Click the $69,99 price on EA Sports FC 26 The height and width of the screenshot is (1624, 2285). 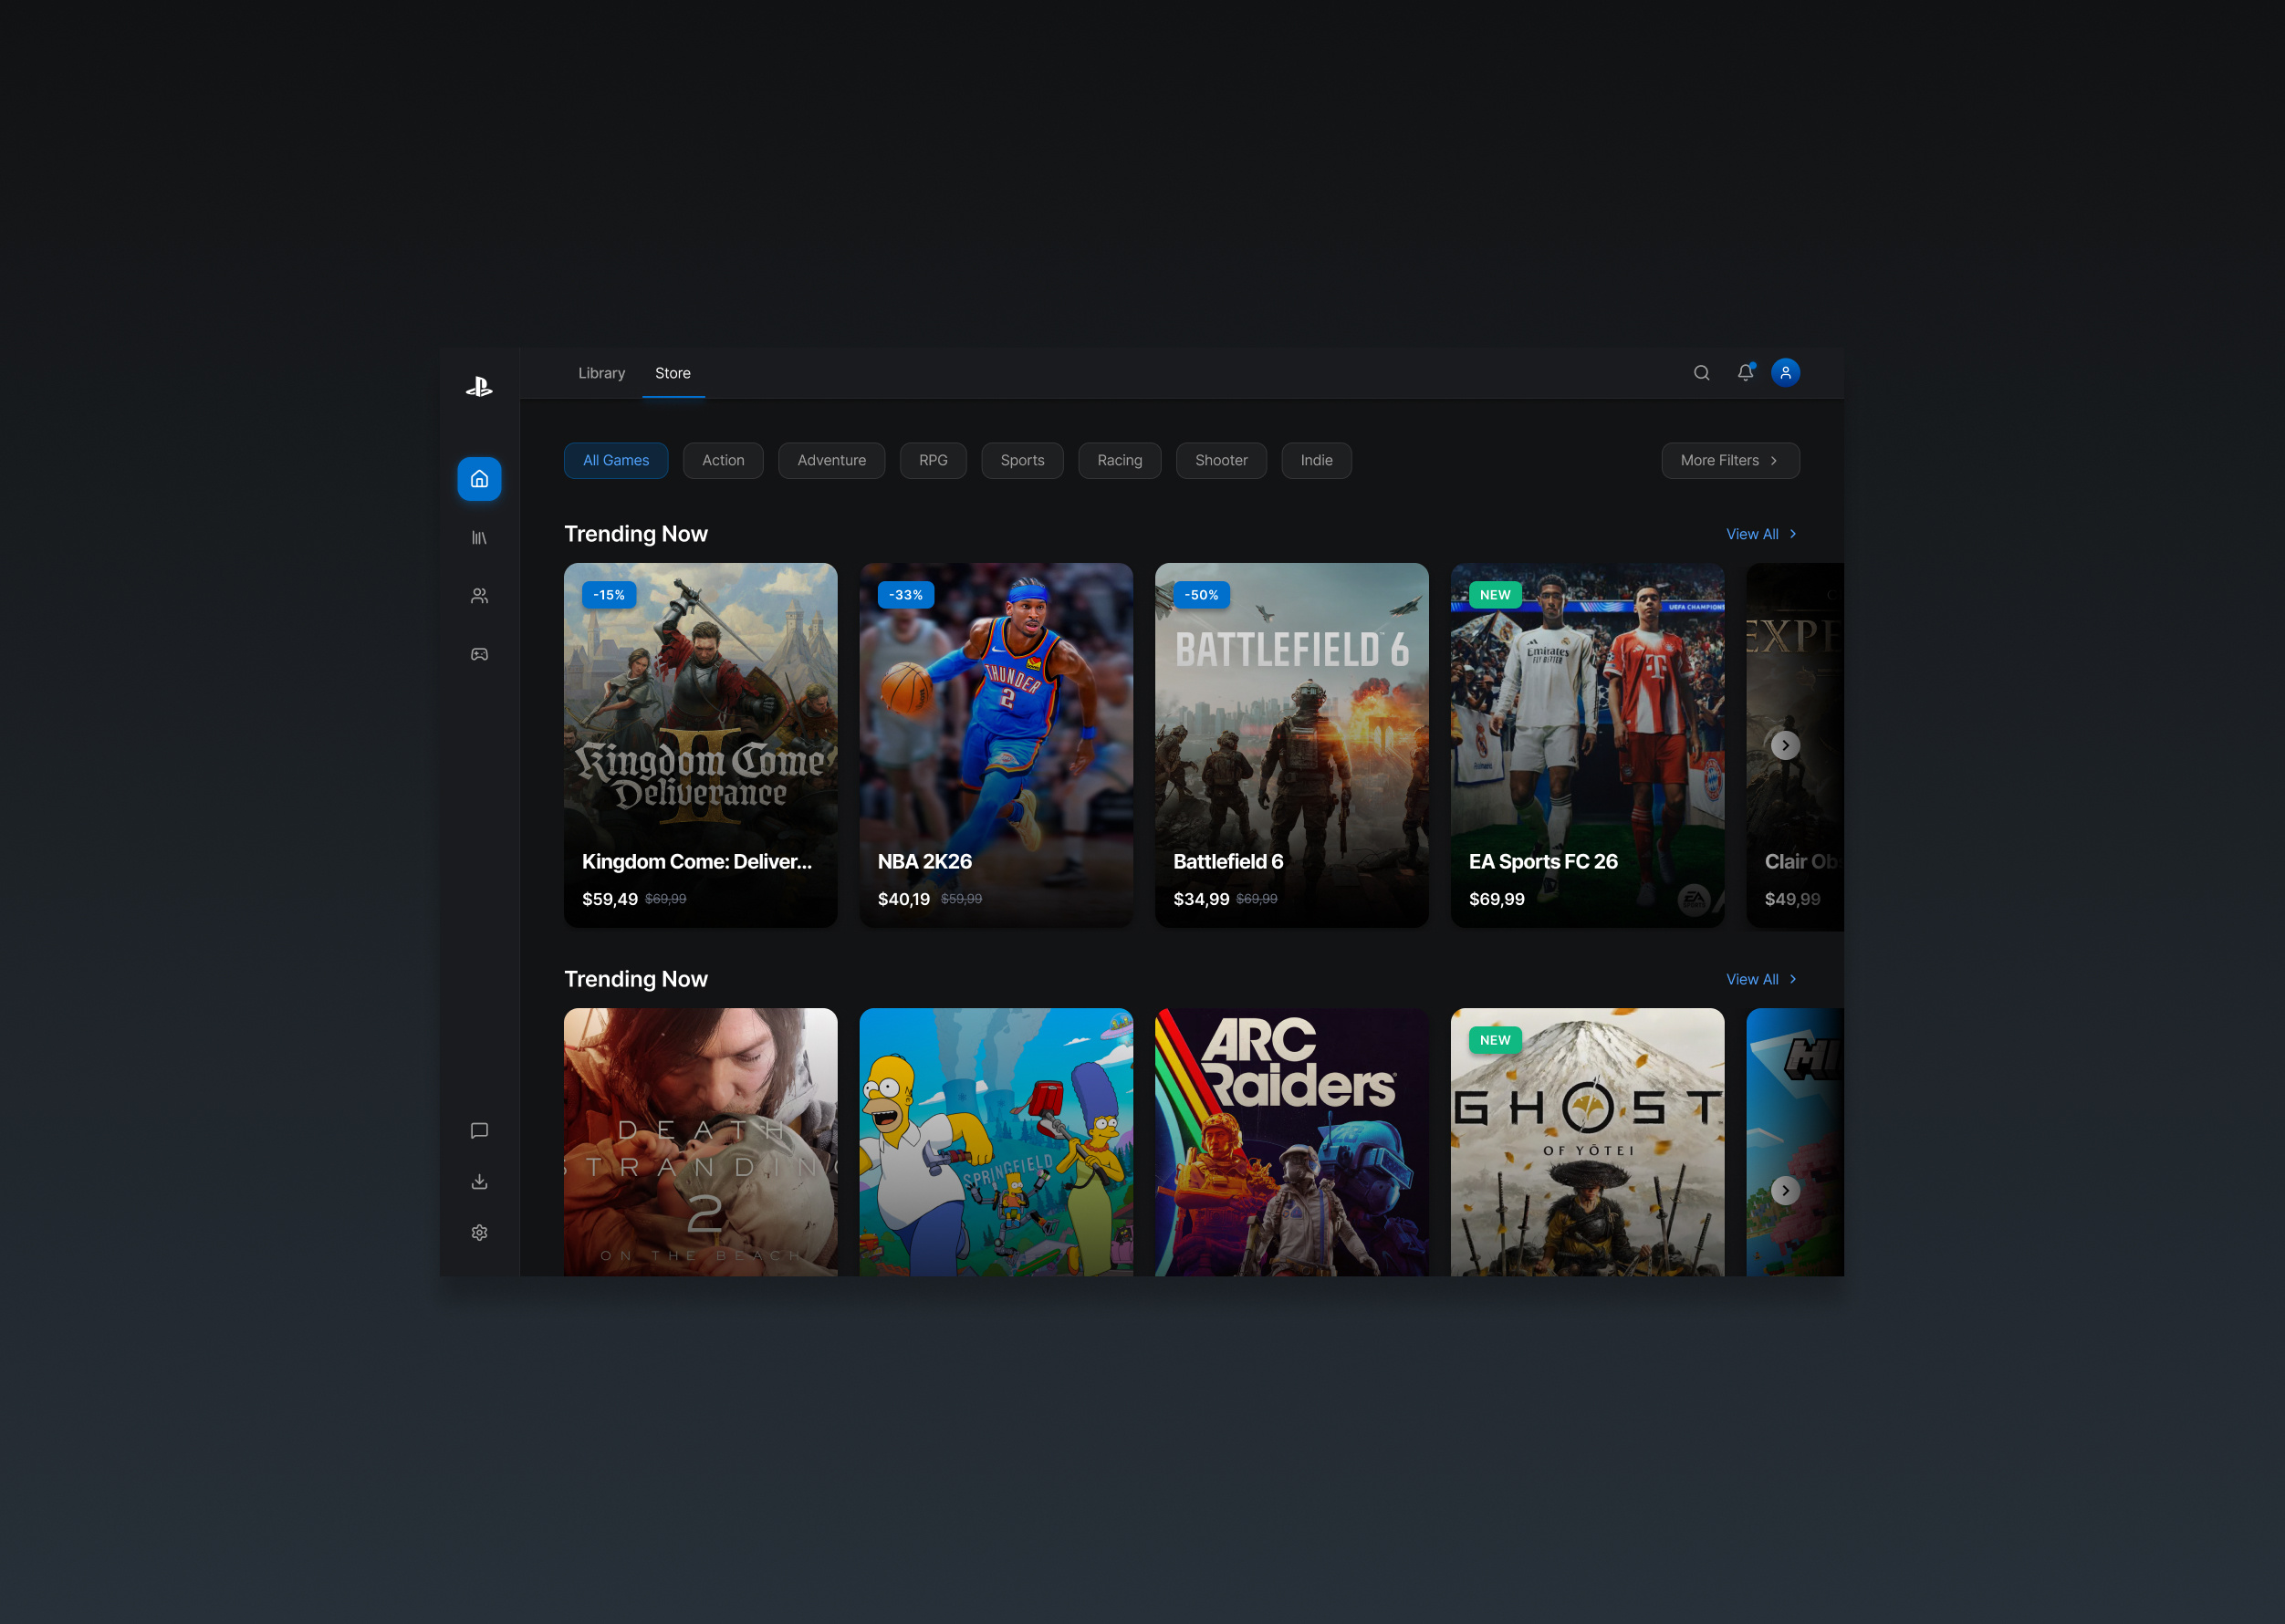[x=1497, y=900]
